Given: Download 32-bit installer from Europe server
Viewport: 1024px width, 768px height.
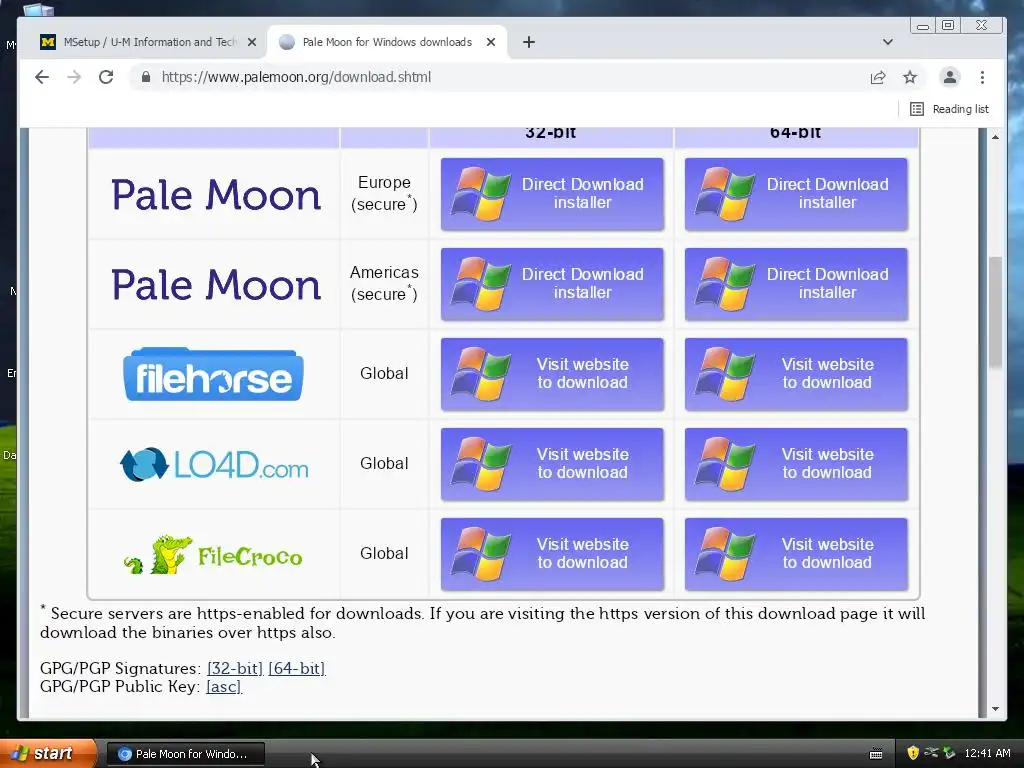Looking at the screenshot, I should click(x=552, y=194).
